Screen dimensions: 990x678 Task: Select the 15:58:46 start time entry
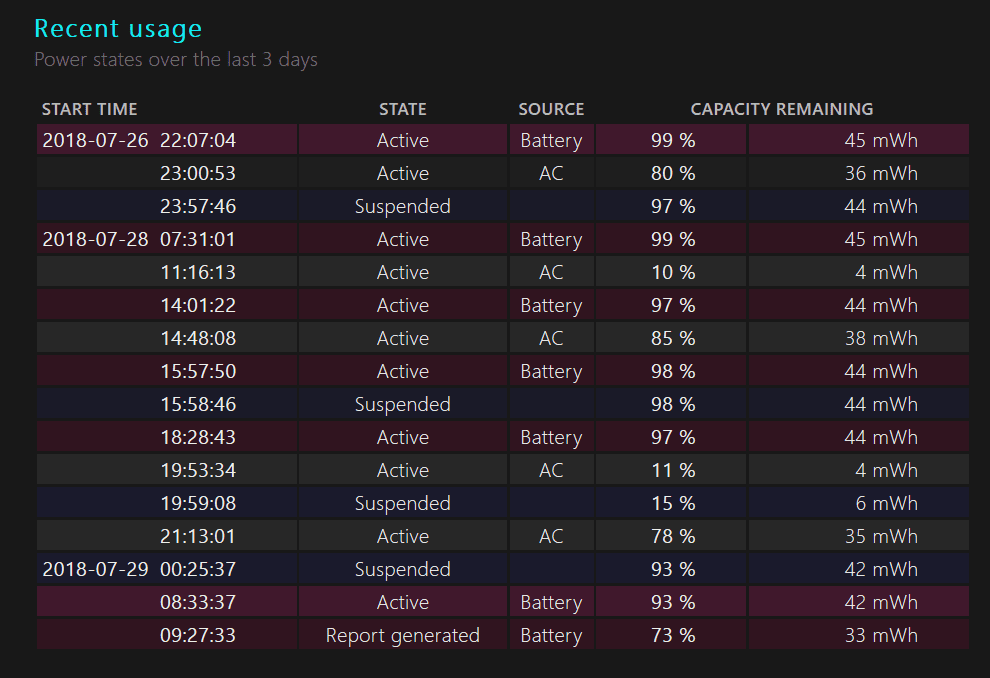click(x=197, y=404)
